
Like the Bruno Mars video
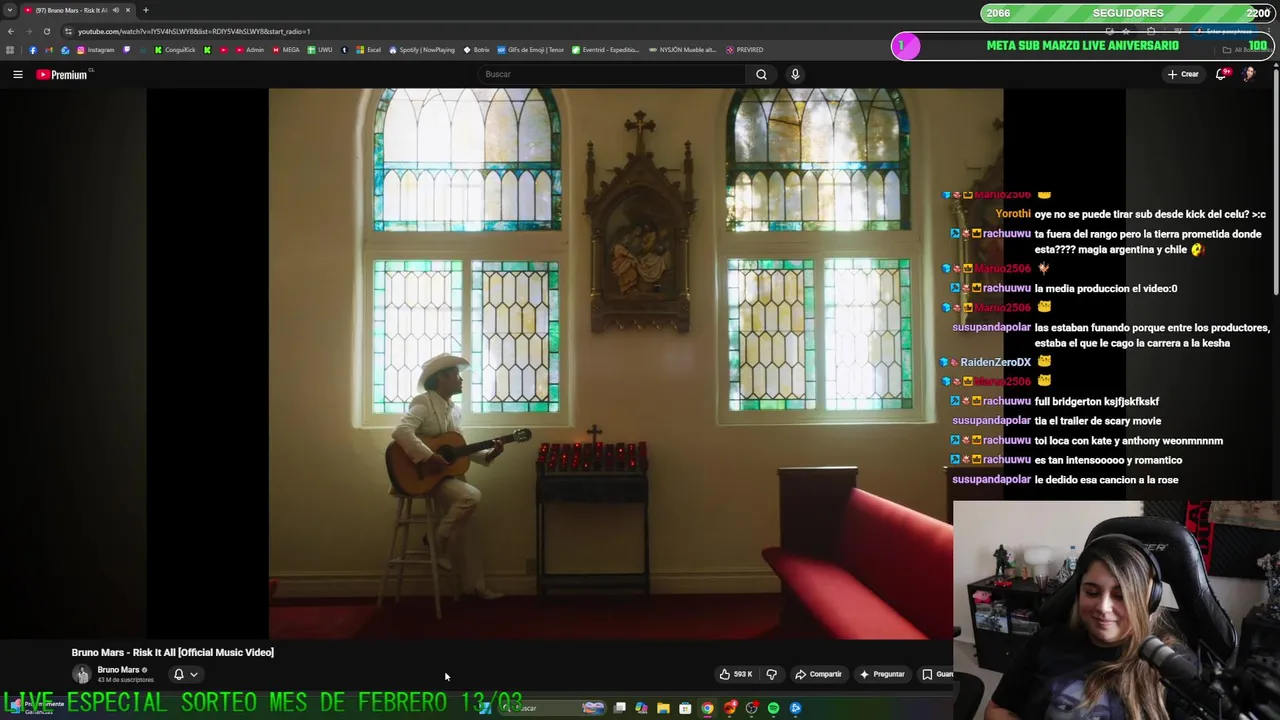pyautogui.click(x=736, y=674)
